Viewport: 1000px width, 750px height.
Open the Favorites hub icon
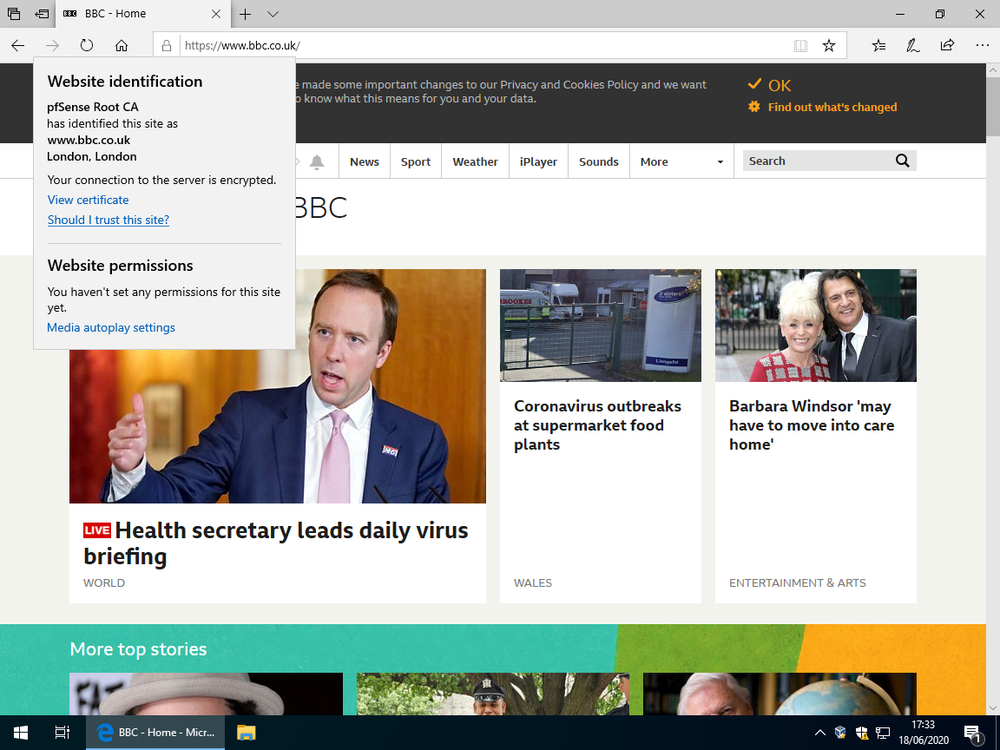point(879,45)
